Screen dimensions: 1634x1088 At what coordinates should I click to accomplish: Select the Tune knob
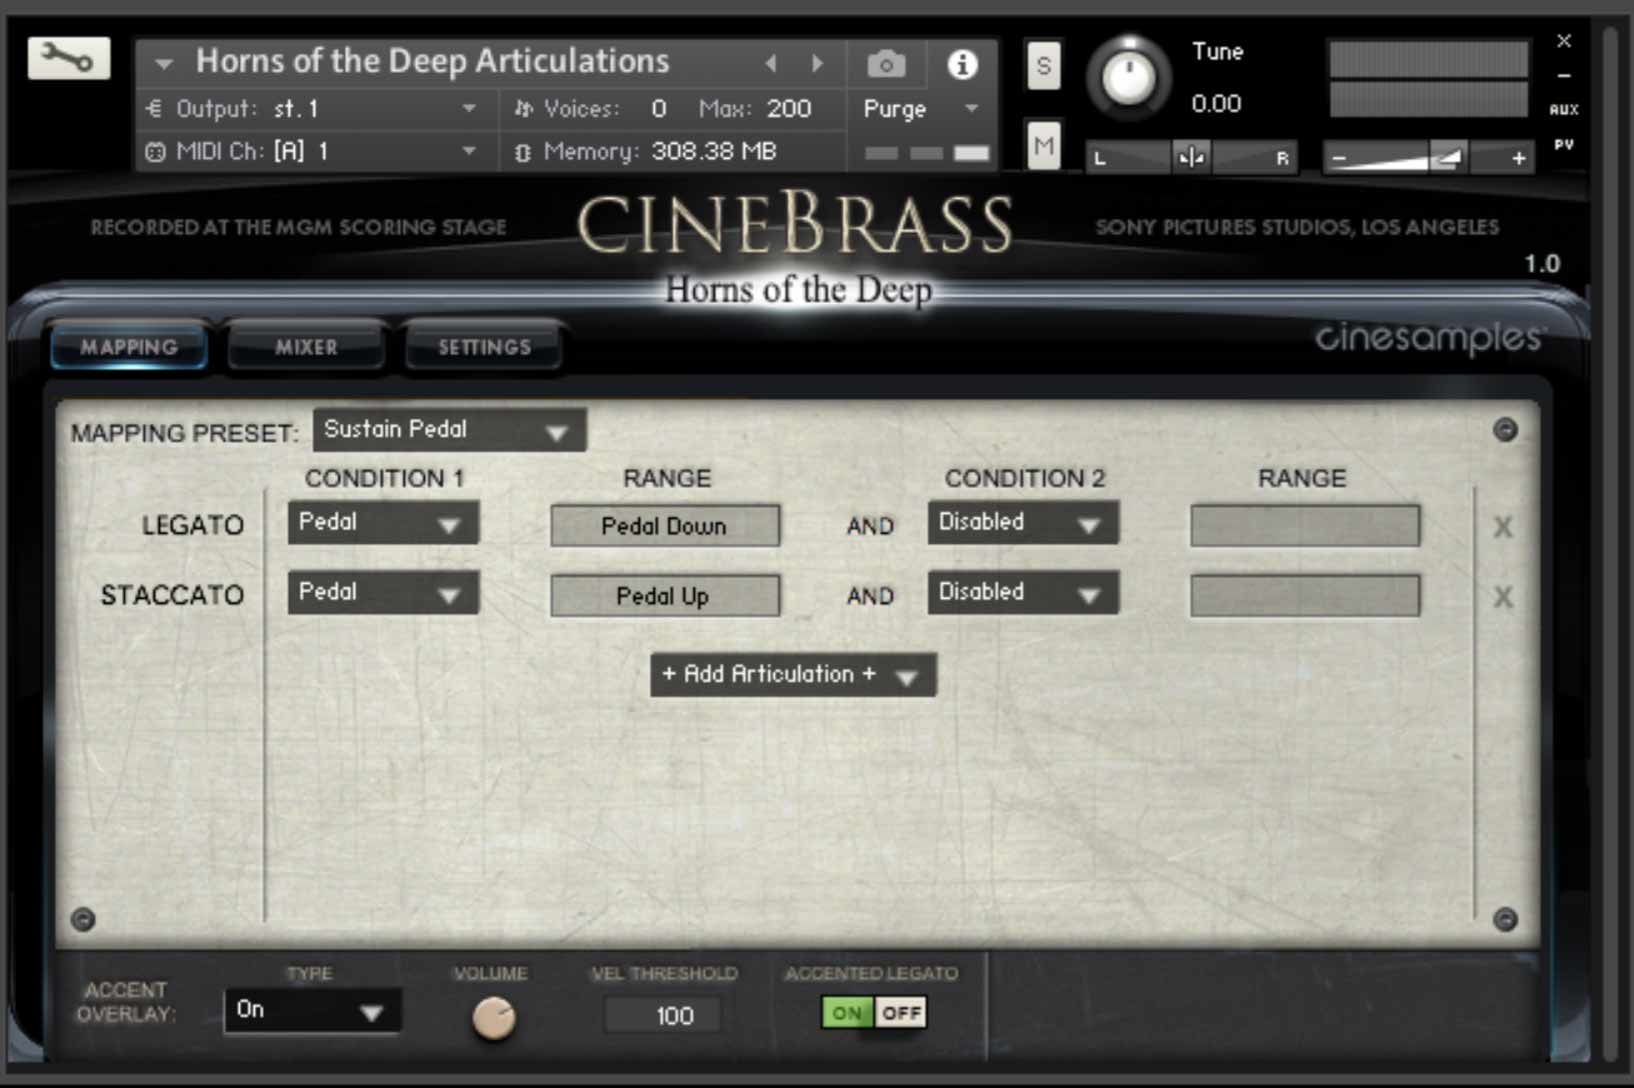click(x=1129, y=75)
